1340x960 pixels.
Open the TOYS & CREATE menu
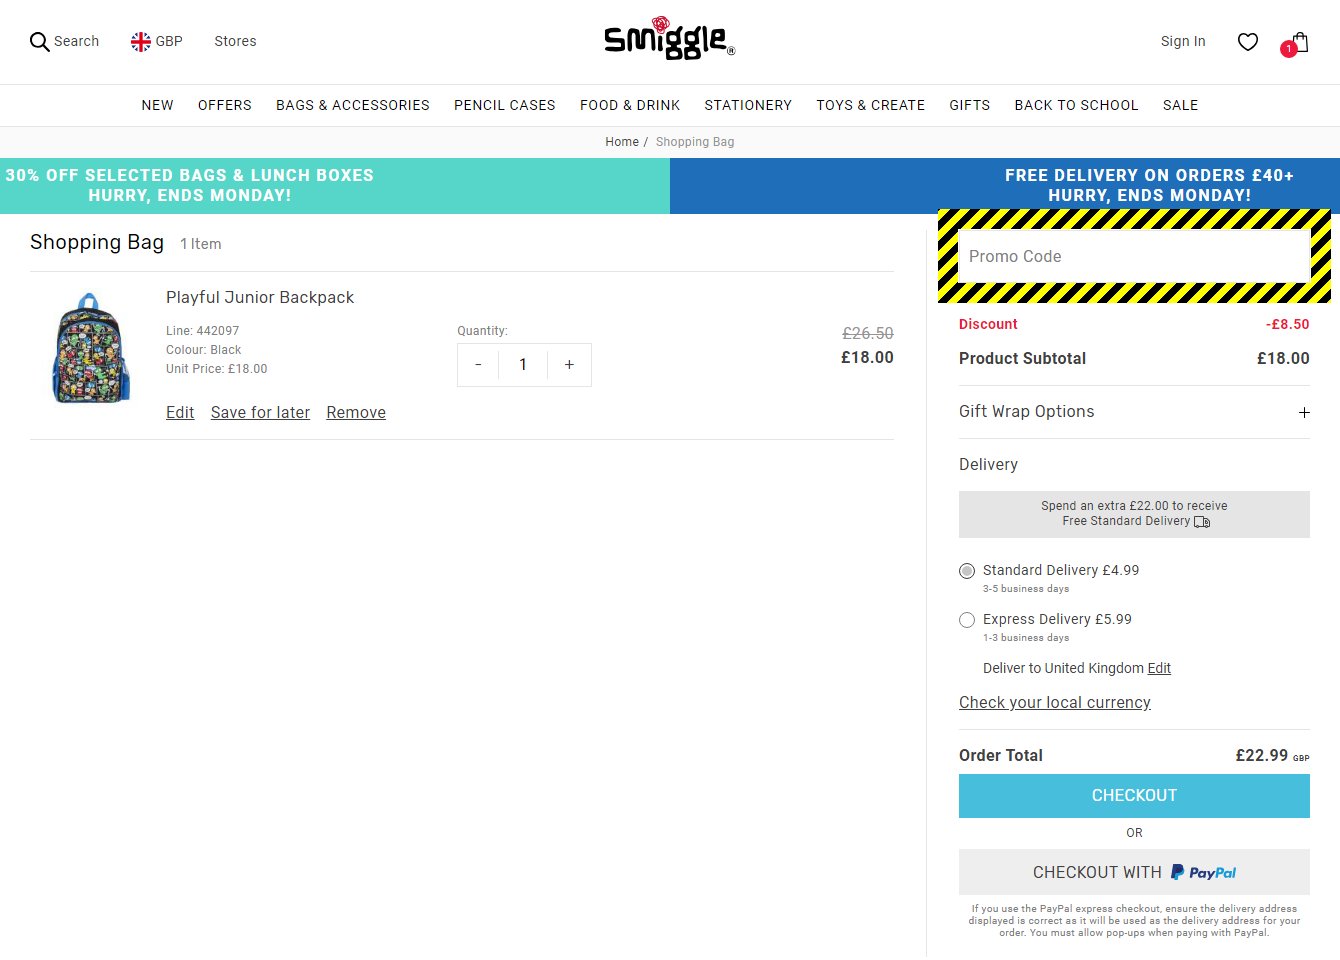point(870,105)
